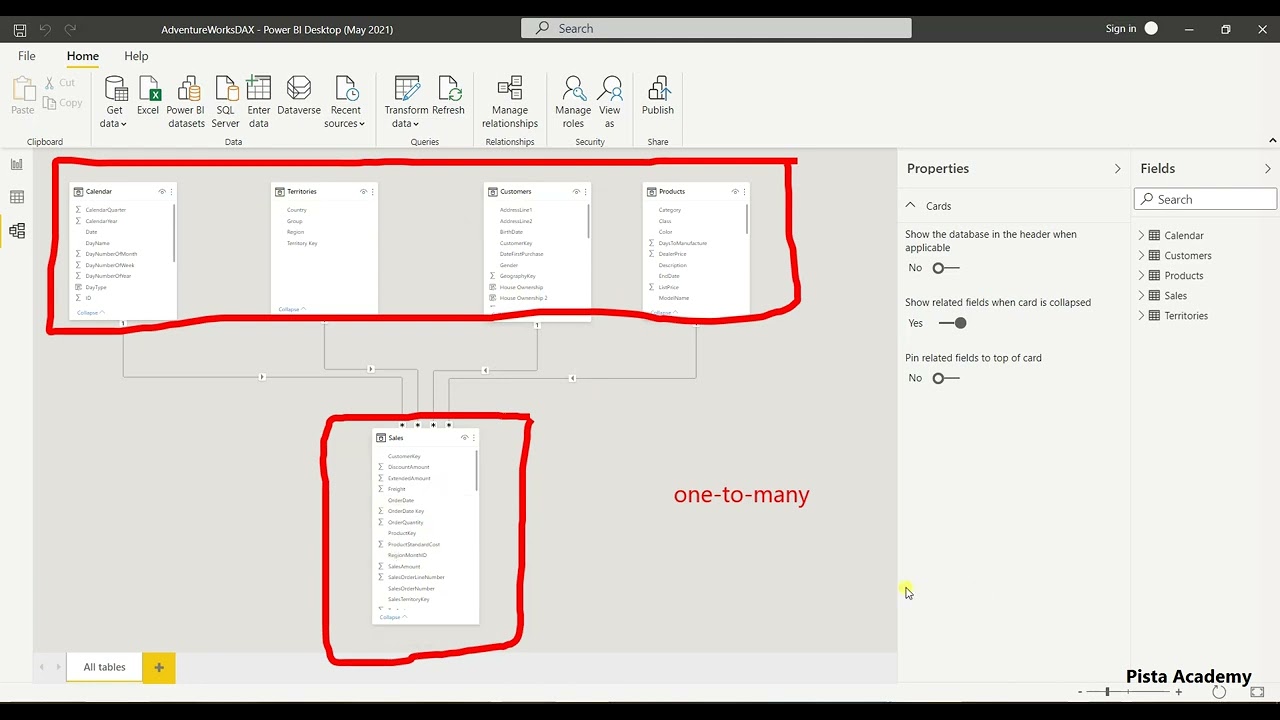Toggle Pin related fields to top switch
The image size is (1280, 720).
(945, 378)
